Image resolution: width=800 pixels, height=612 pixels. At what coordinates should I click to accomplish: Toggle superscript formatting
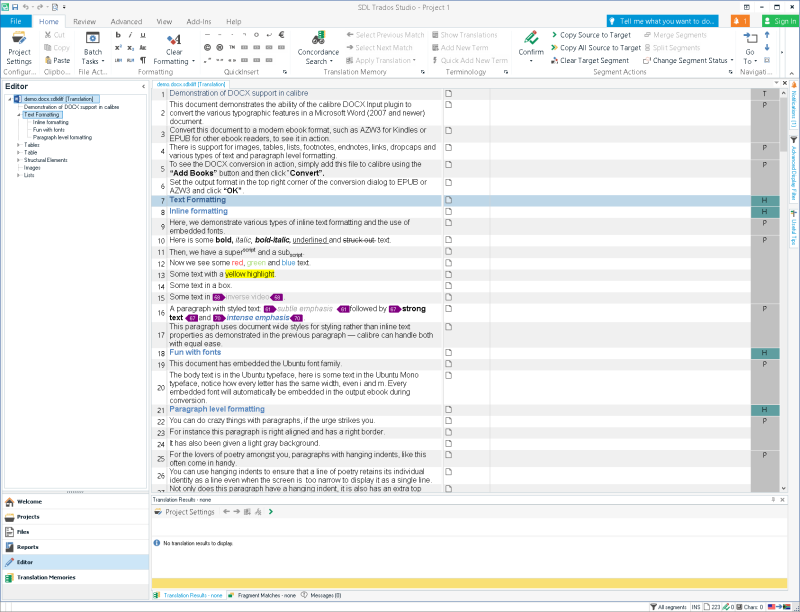pos(118,47)
